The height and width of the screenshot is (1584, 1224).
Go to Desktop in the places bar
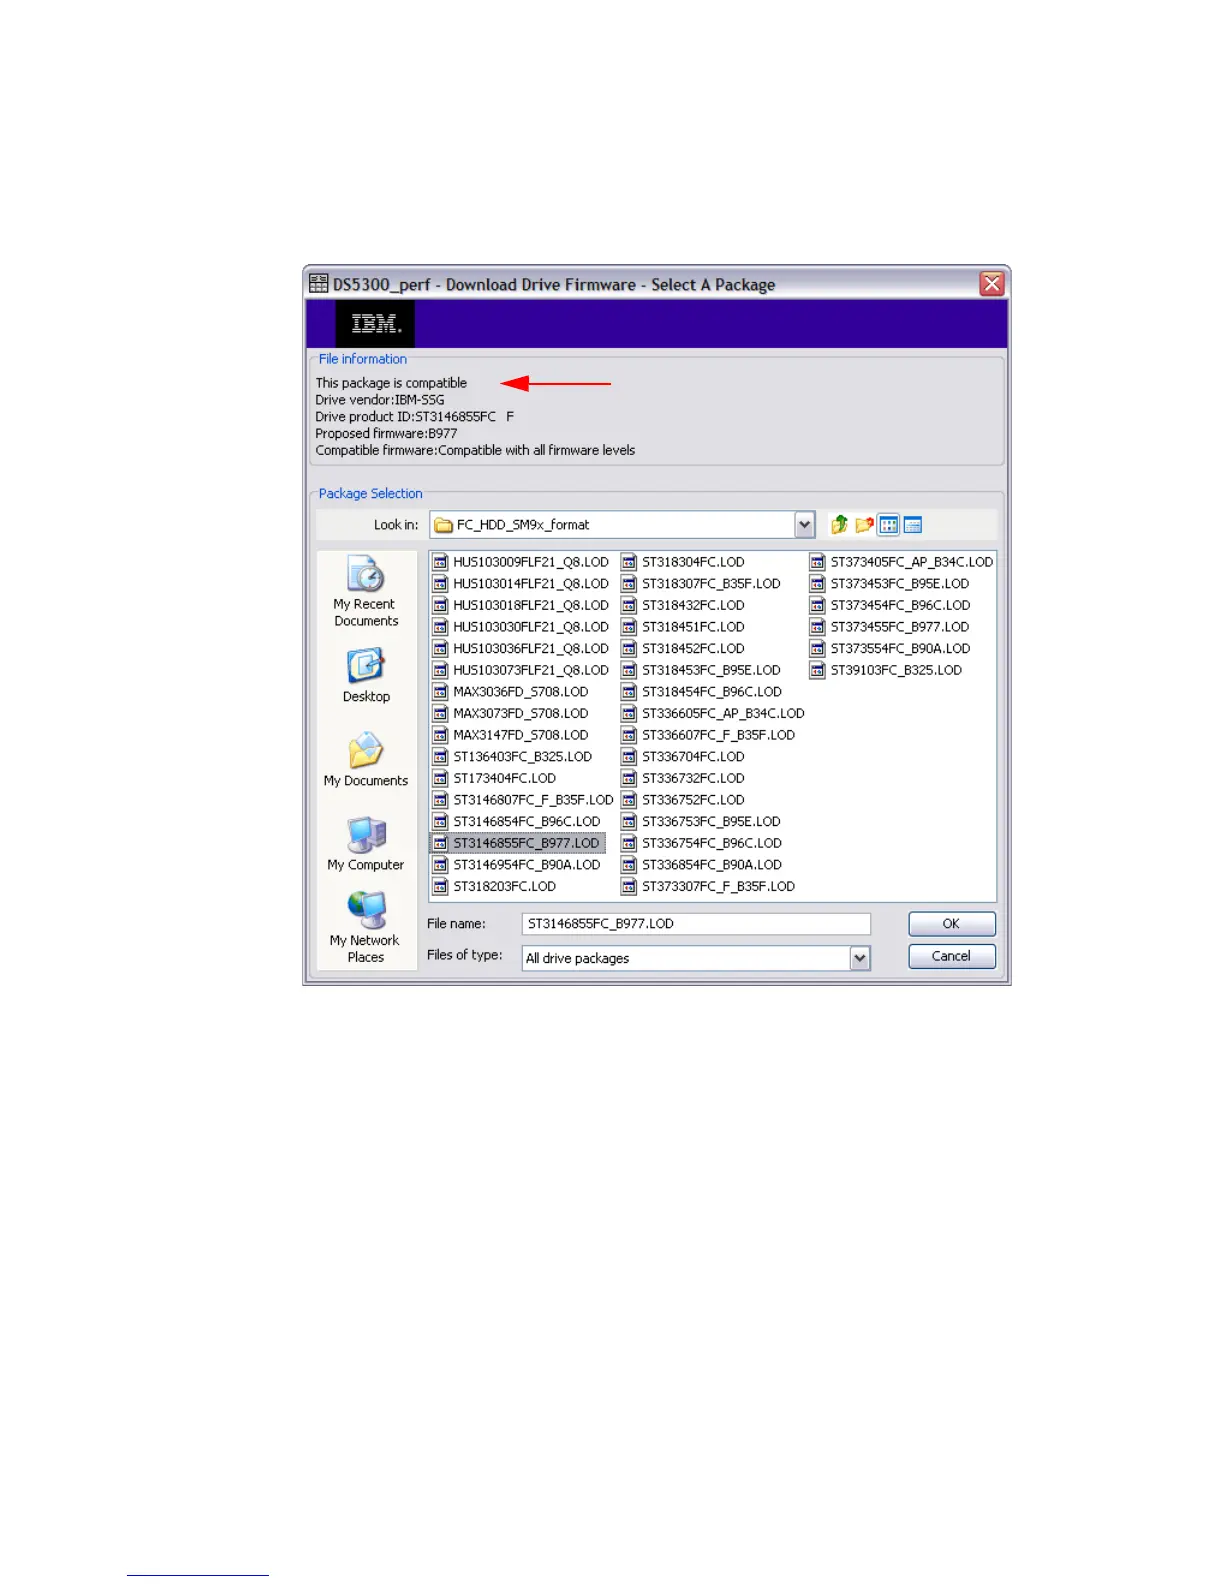tap(366, 676)
